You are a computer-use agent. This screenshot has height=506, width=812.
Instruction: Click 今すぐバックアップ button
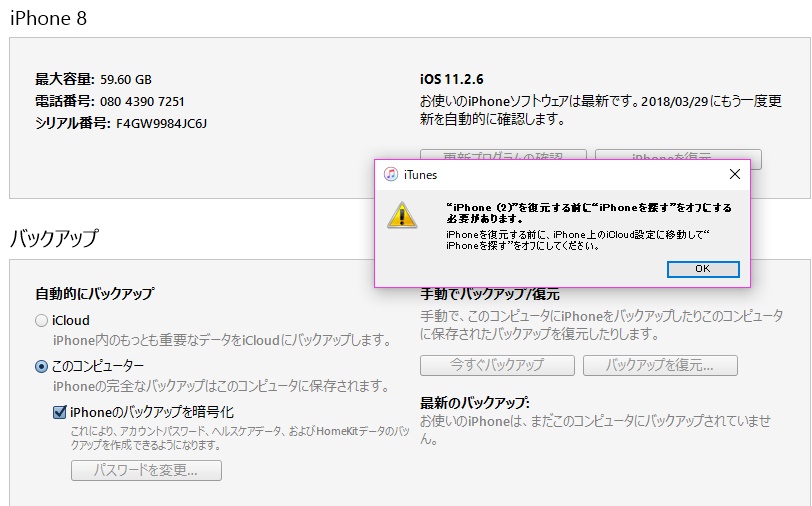[x=497, y=365]
